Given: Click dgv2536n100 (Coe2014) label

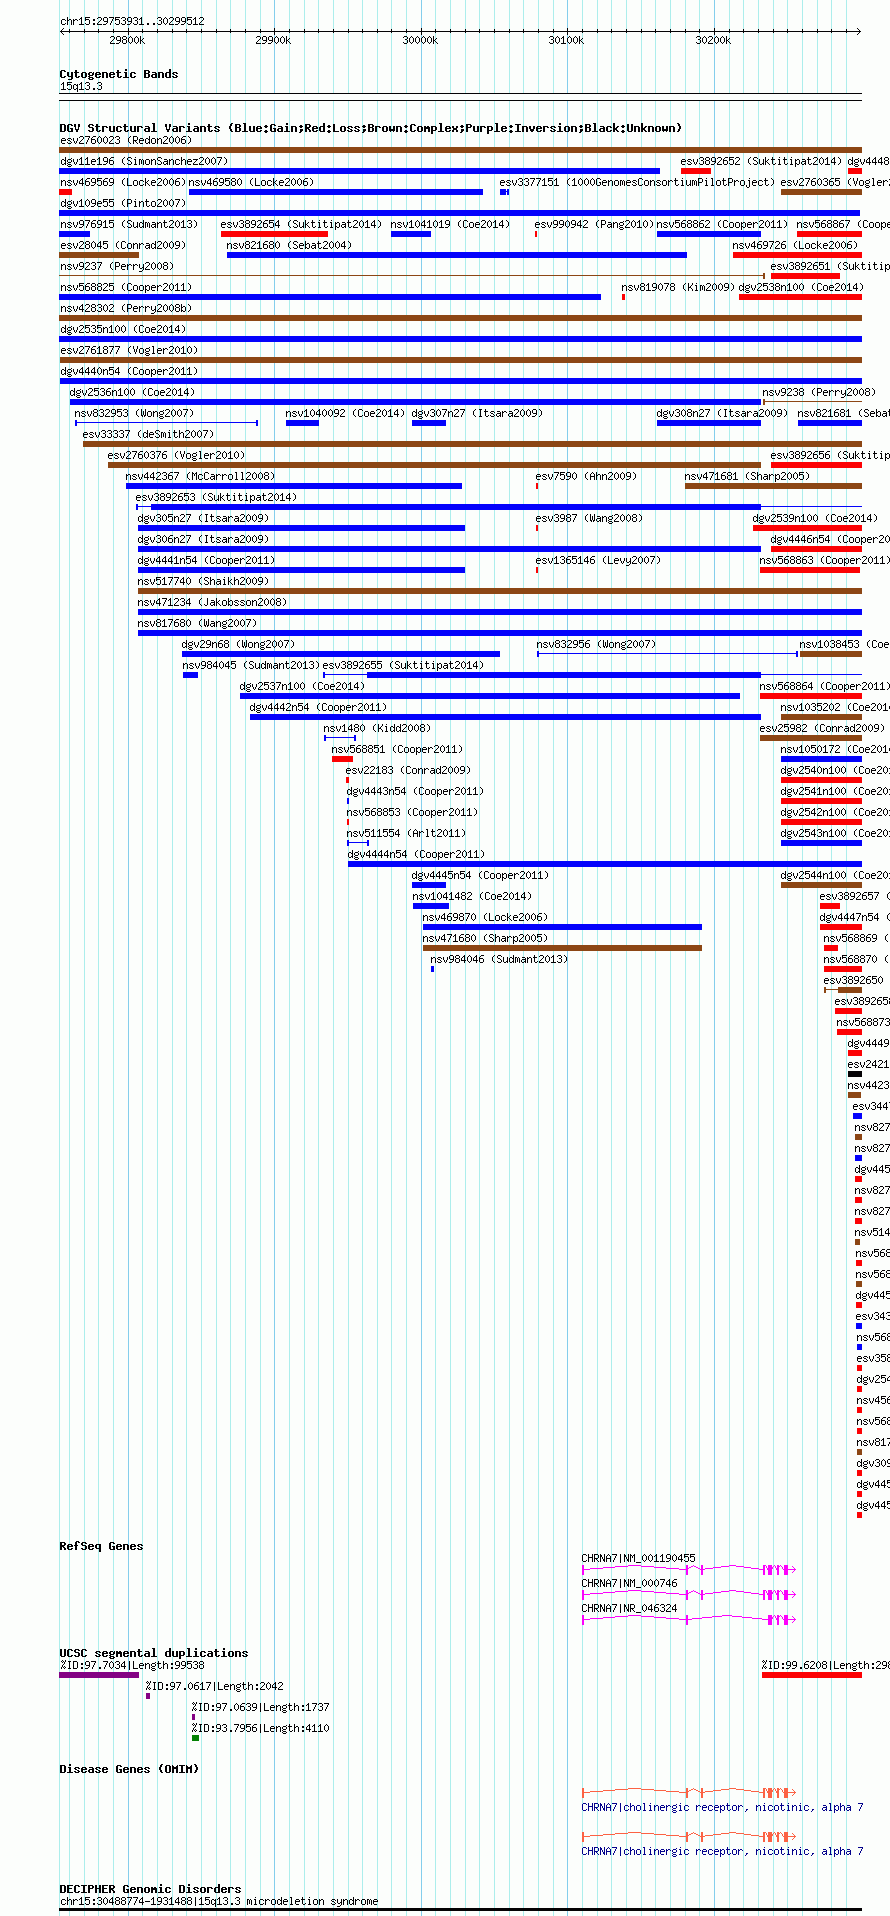Looking at the screenshot, I should click(x=133, y=393).
